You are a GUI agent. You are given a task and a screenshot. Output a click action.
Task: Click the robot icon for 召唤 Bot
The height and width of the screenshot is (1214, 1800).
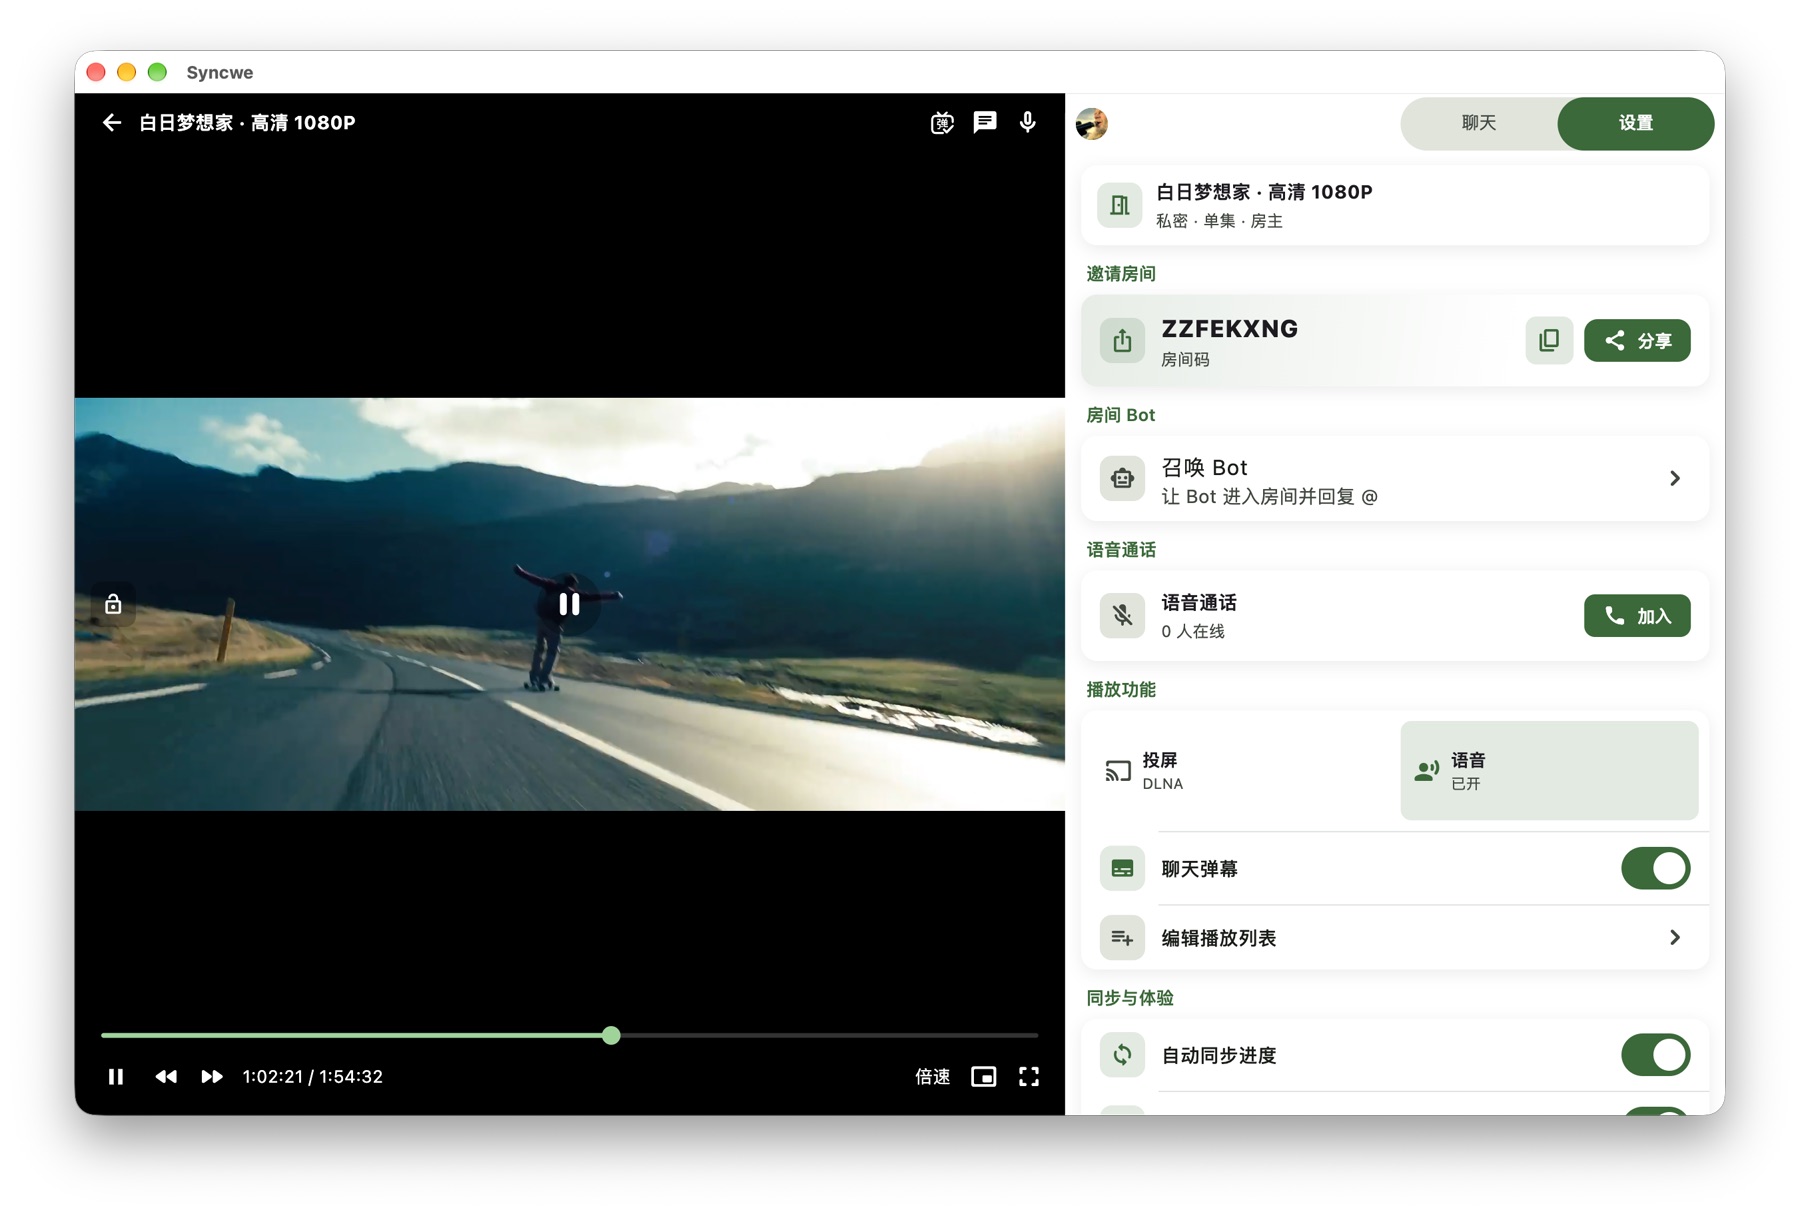coord(1122,478)
